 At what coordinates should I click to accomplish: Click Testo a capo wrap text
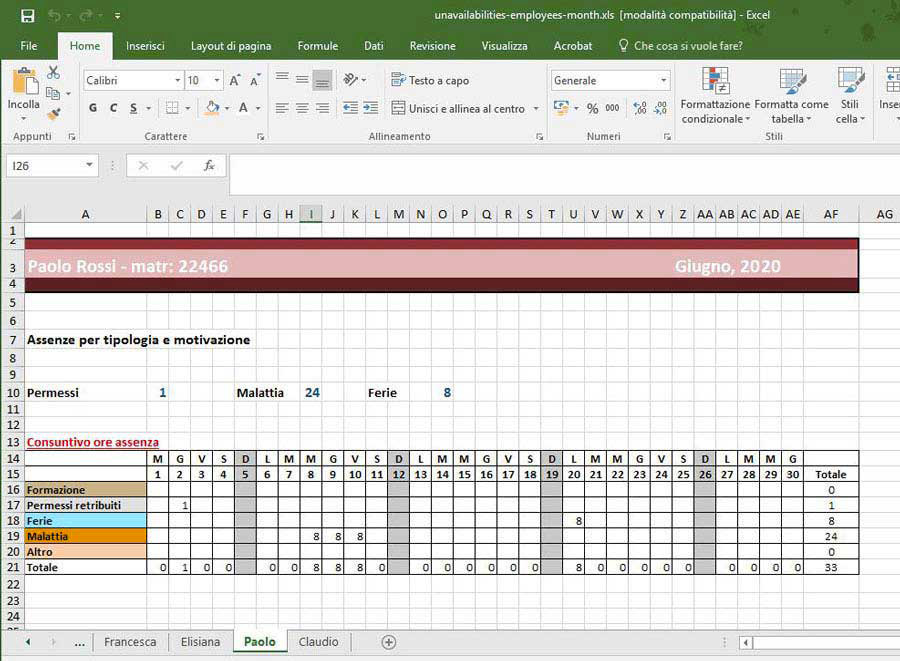pos(430,80)
